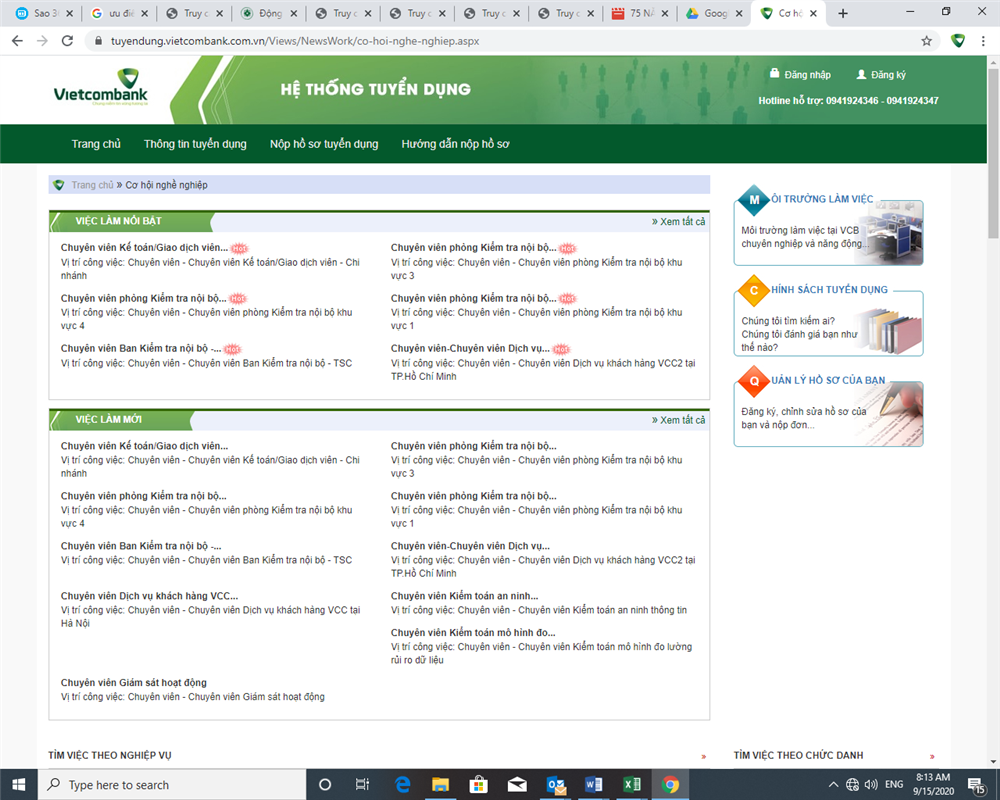Click the ENG language indicator
1000x800 pixels.
click(893, 785)
